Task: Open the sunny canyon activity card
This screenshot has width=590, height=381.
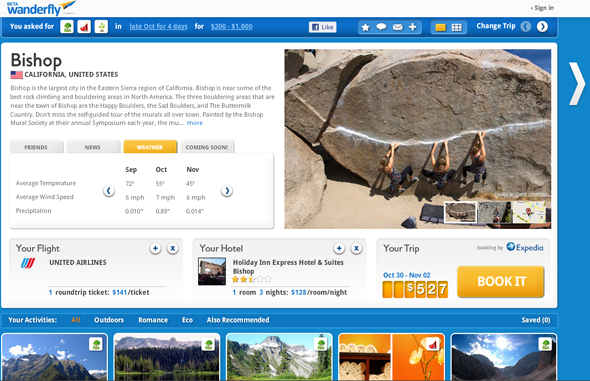Action: pyautogui.click(x=503, y=357)
